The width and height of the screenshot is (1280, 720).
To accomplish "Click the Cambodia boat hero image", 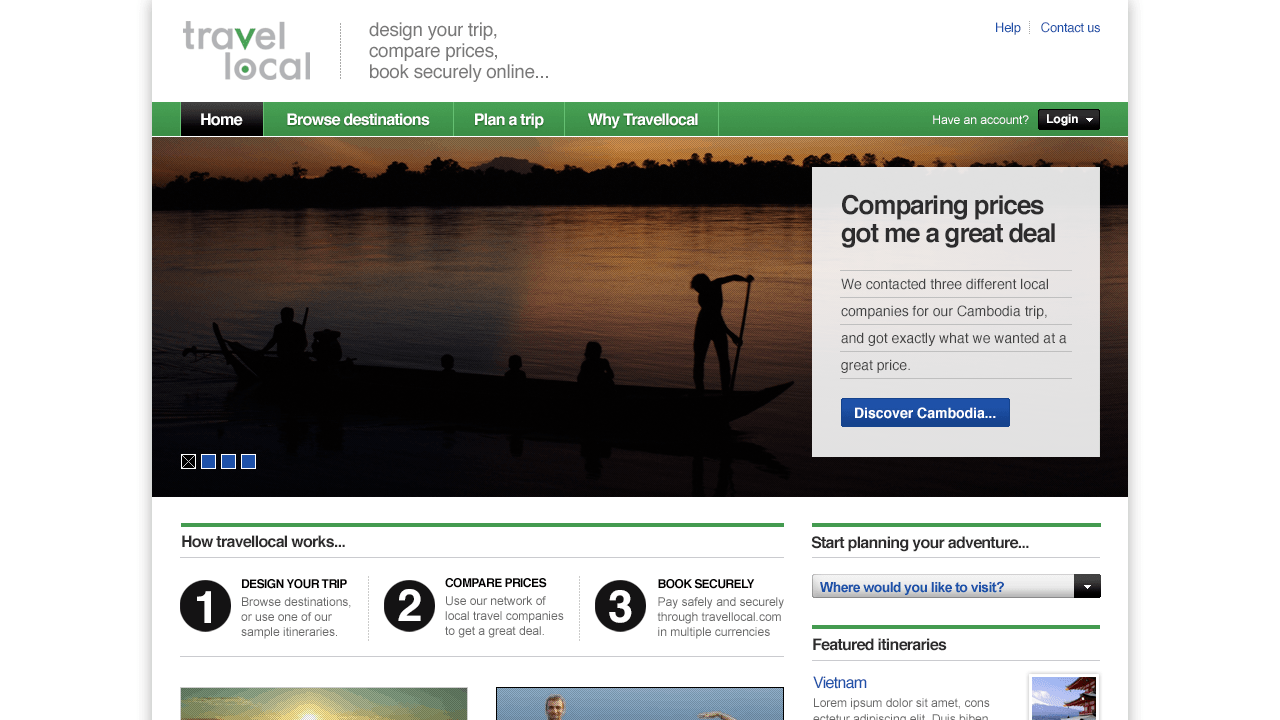I will click(480, 320).
